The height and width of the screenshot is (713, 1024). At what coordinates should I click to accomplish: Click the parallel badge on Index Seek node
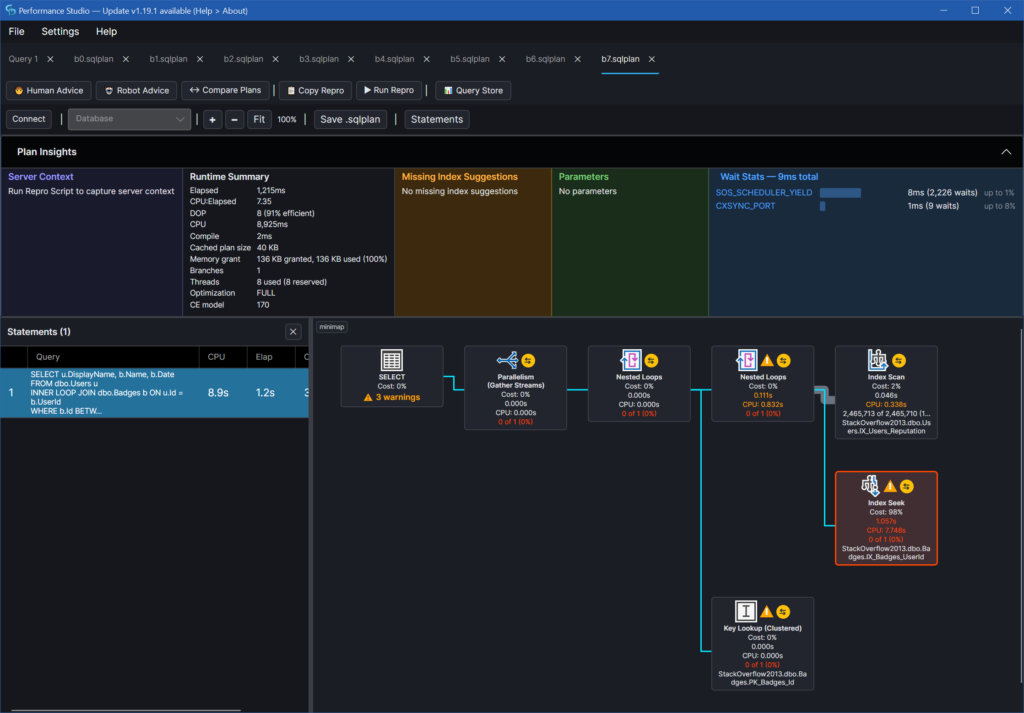(906, 486)
